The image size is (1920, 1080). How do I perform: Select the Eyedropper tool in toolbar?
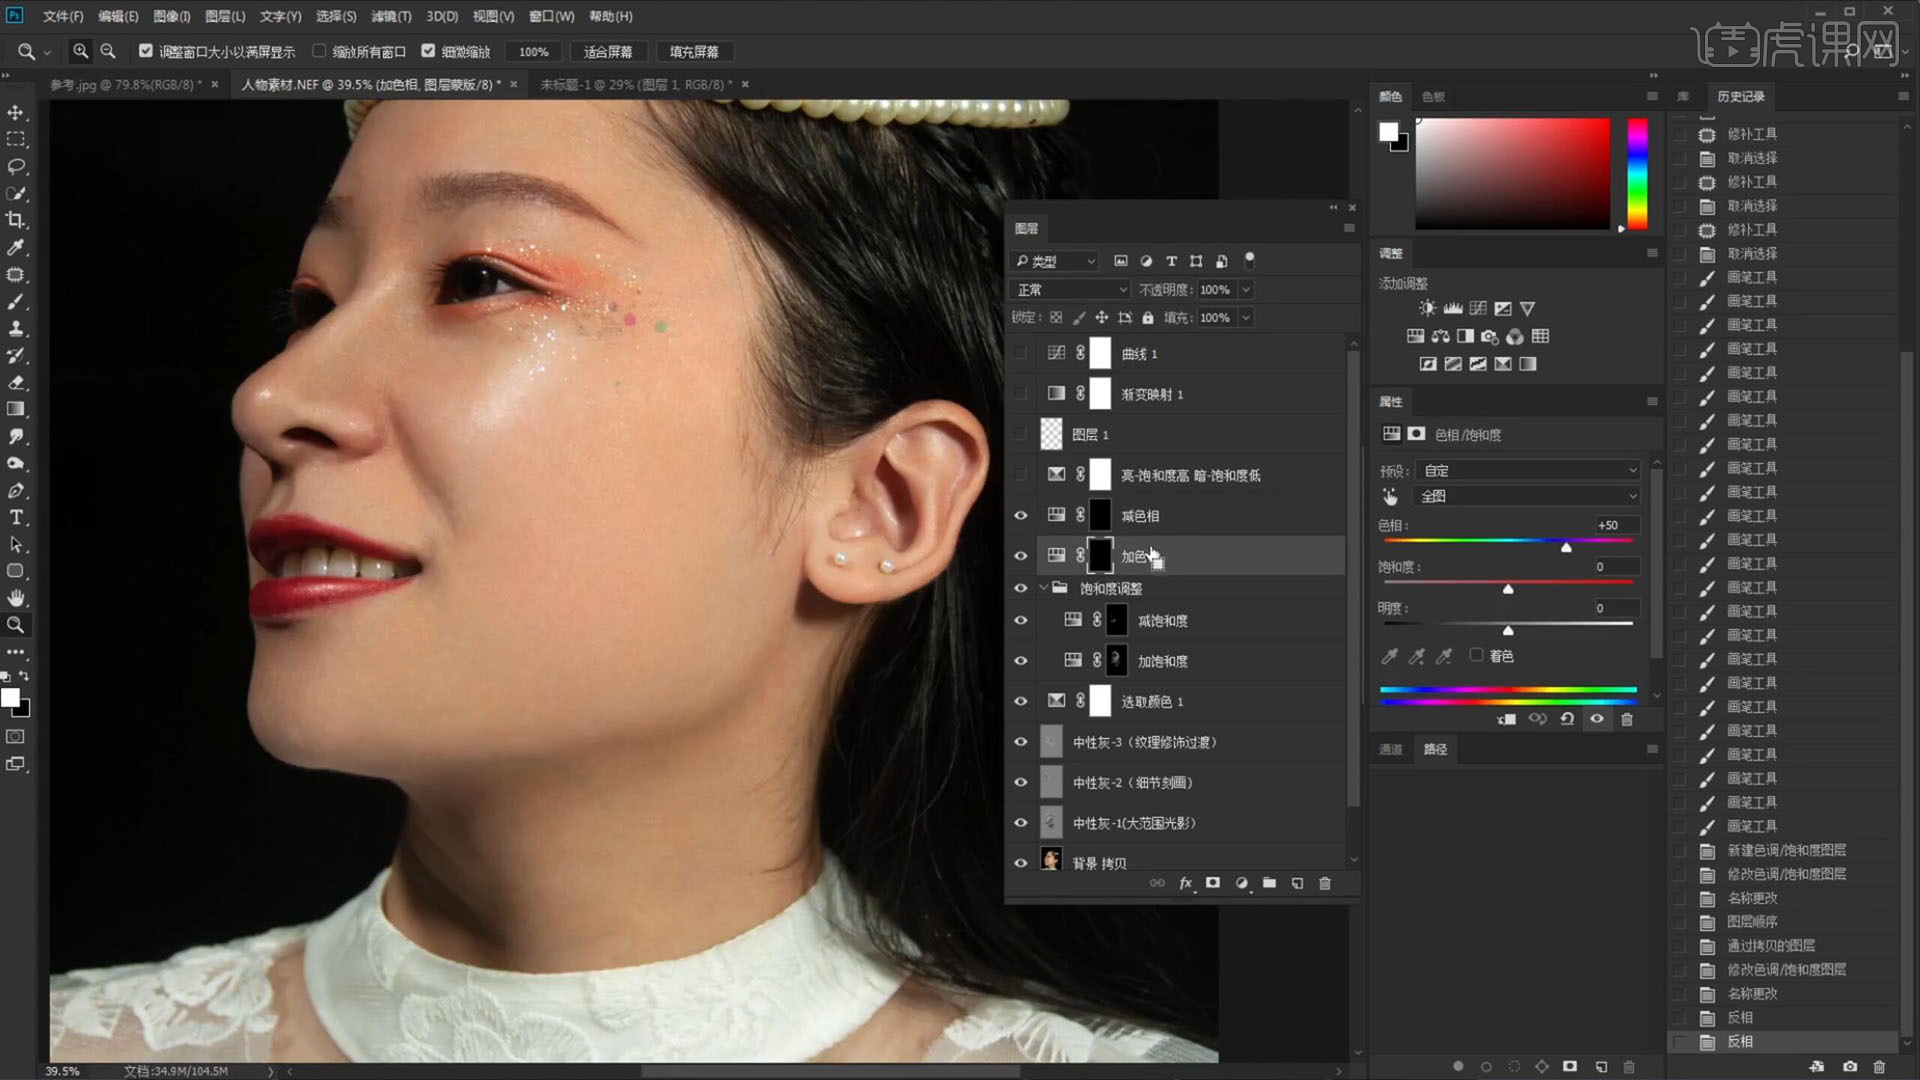click(x=16, y=247)
